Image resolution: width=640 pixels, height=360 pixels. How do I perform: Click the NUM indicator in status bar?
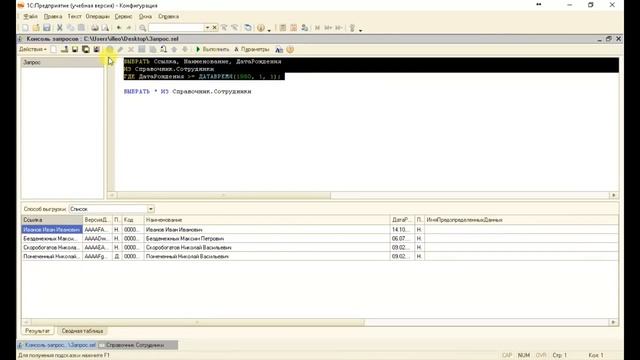pyautogui.click(x=524, y=356)
